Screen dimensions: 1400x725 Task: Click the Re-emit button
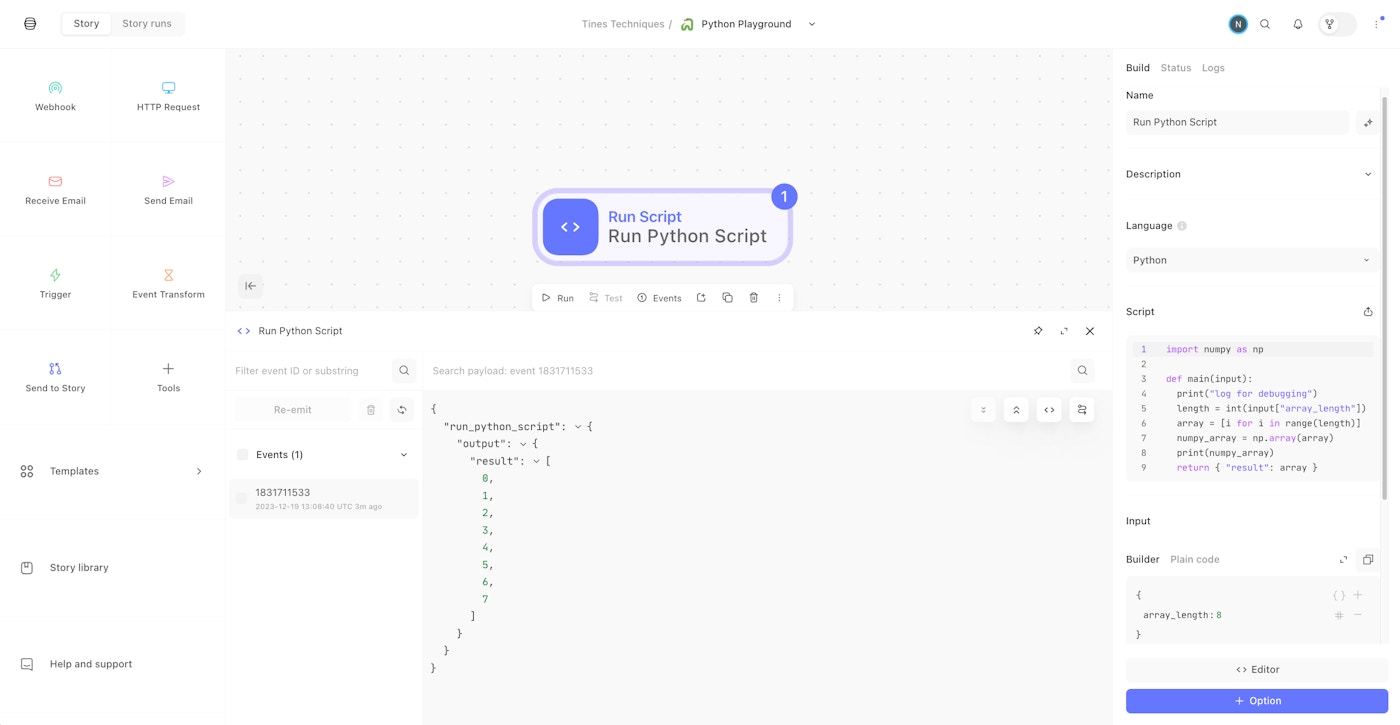(x=291, y=409)
